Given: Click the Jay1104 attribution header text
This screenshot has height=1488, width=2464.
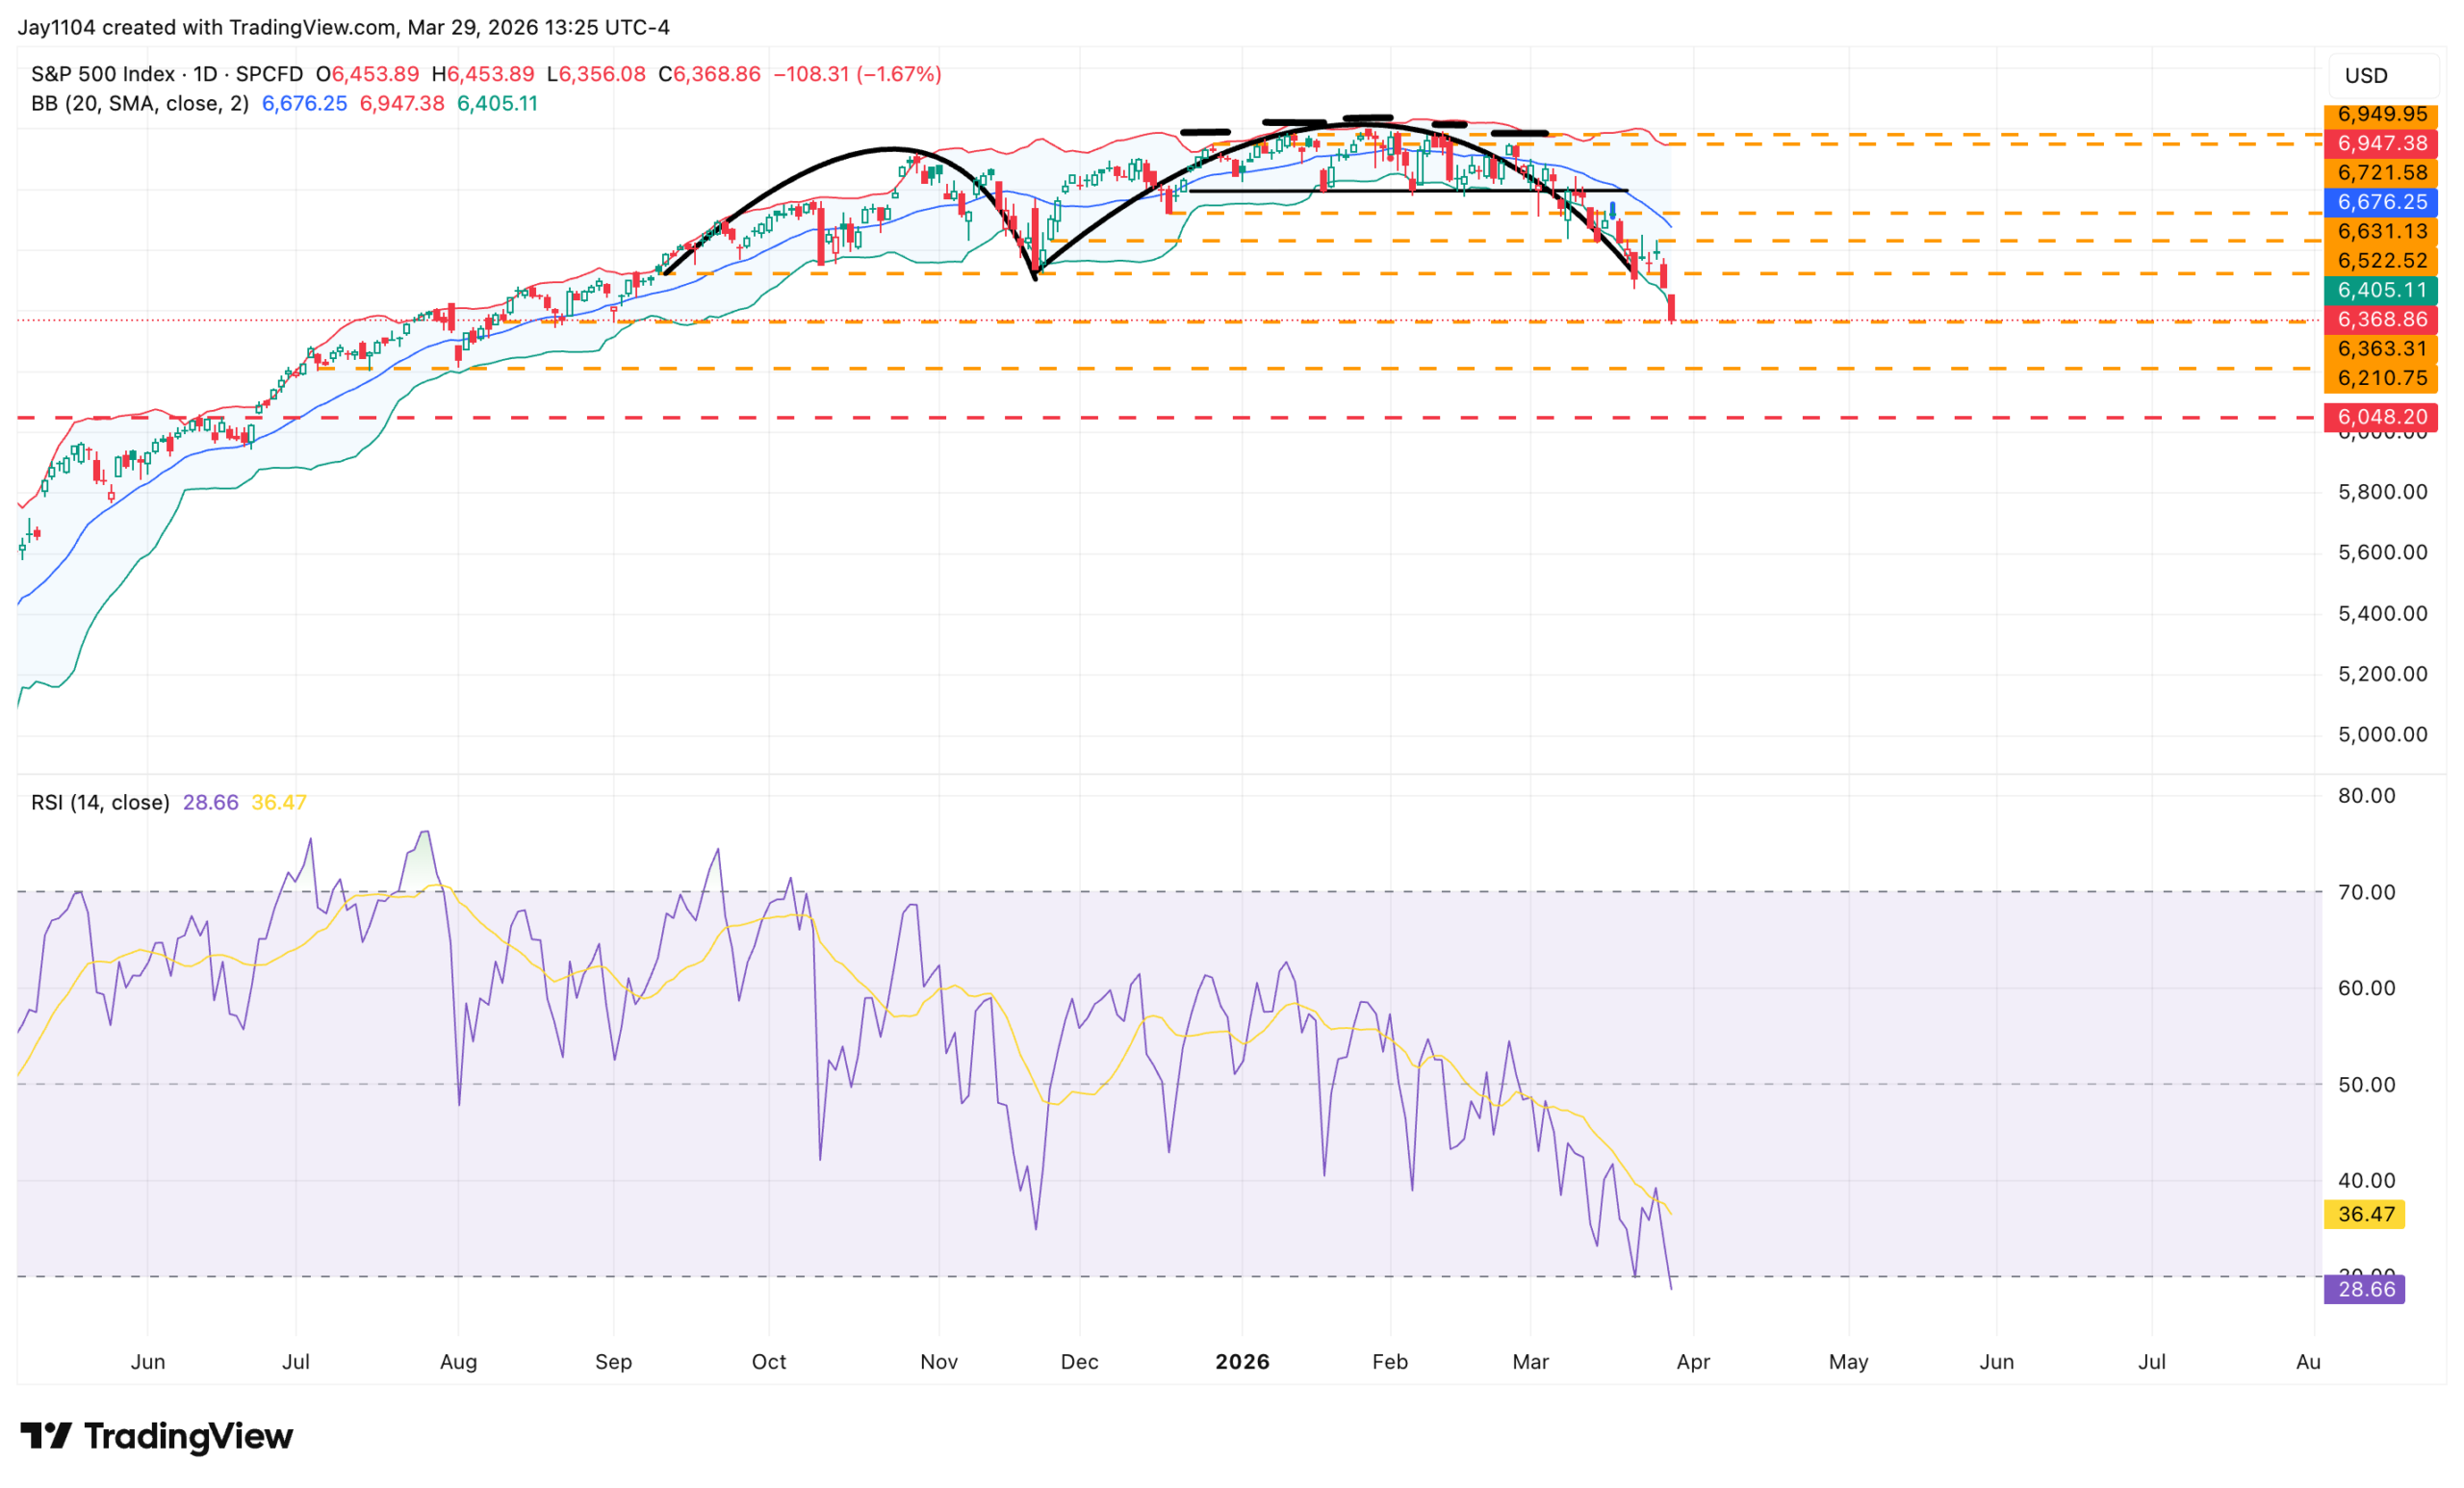Looking at the screenshot, I should [x=343, y=27].
